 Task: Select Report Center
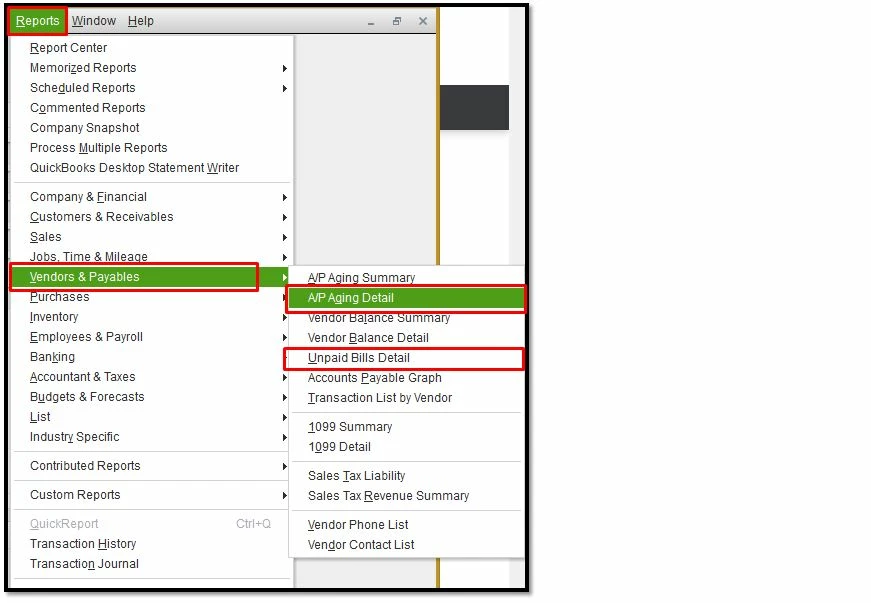(152, 48)
